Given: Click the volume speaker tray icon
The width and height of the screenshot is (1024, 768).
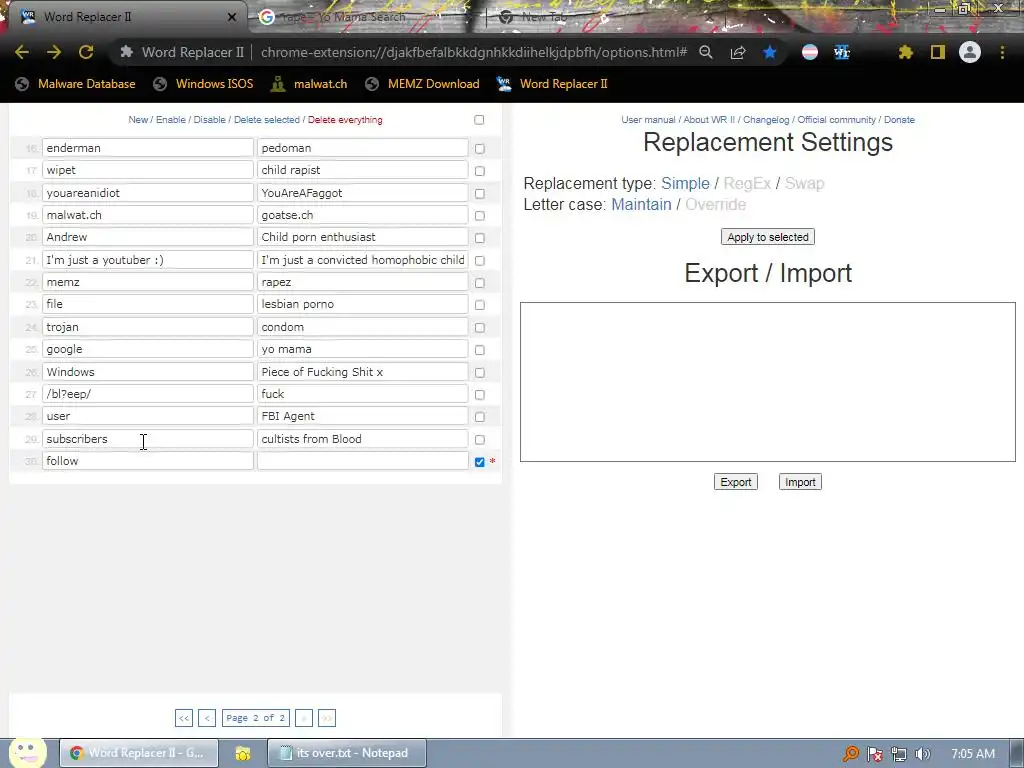Looking at the screenshot, I should coord(923,754).
